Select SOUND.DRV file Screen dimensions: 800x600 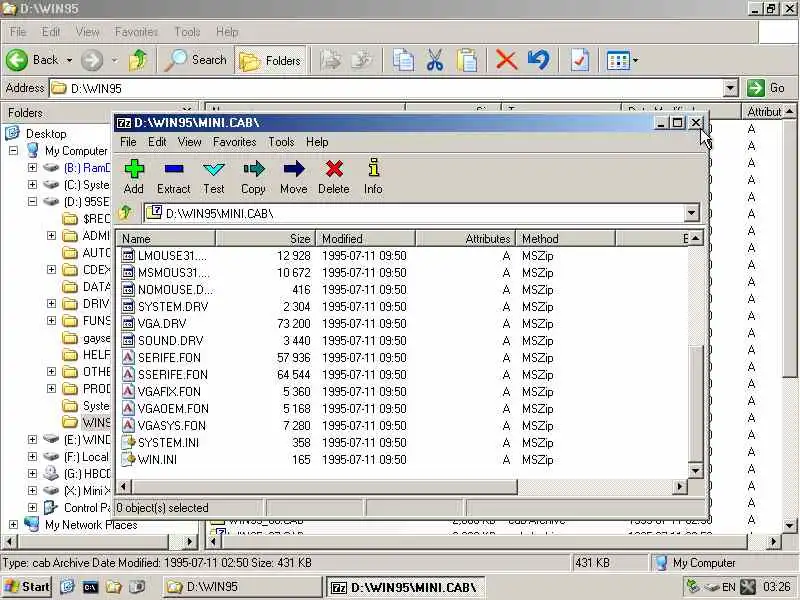click(x=163, y=340)
